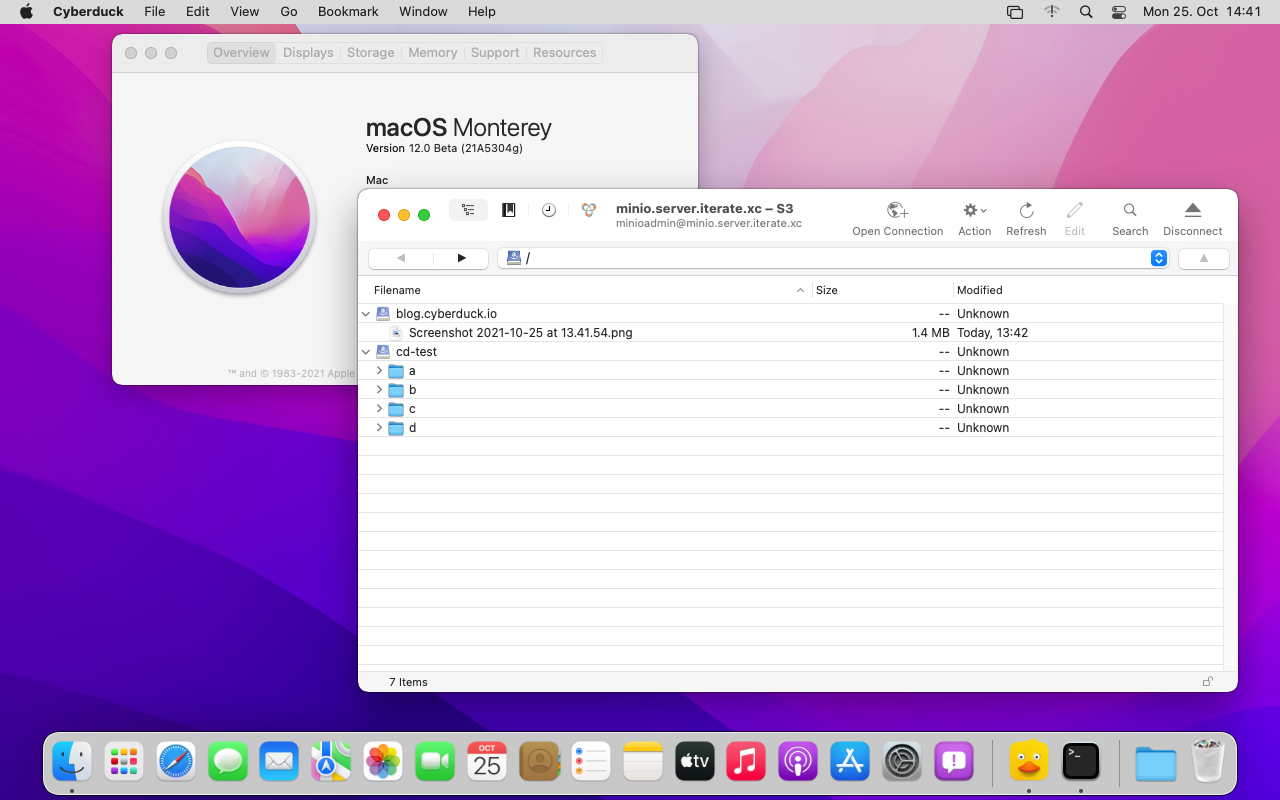Open Finder from the Dock
Viewport: 1280px width, 800px height.
(72, 762)
